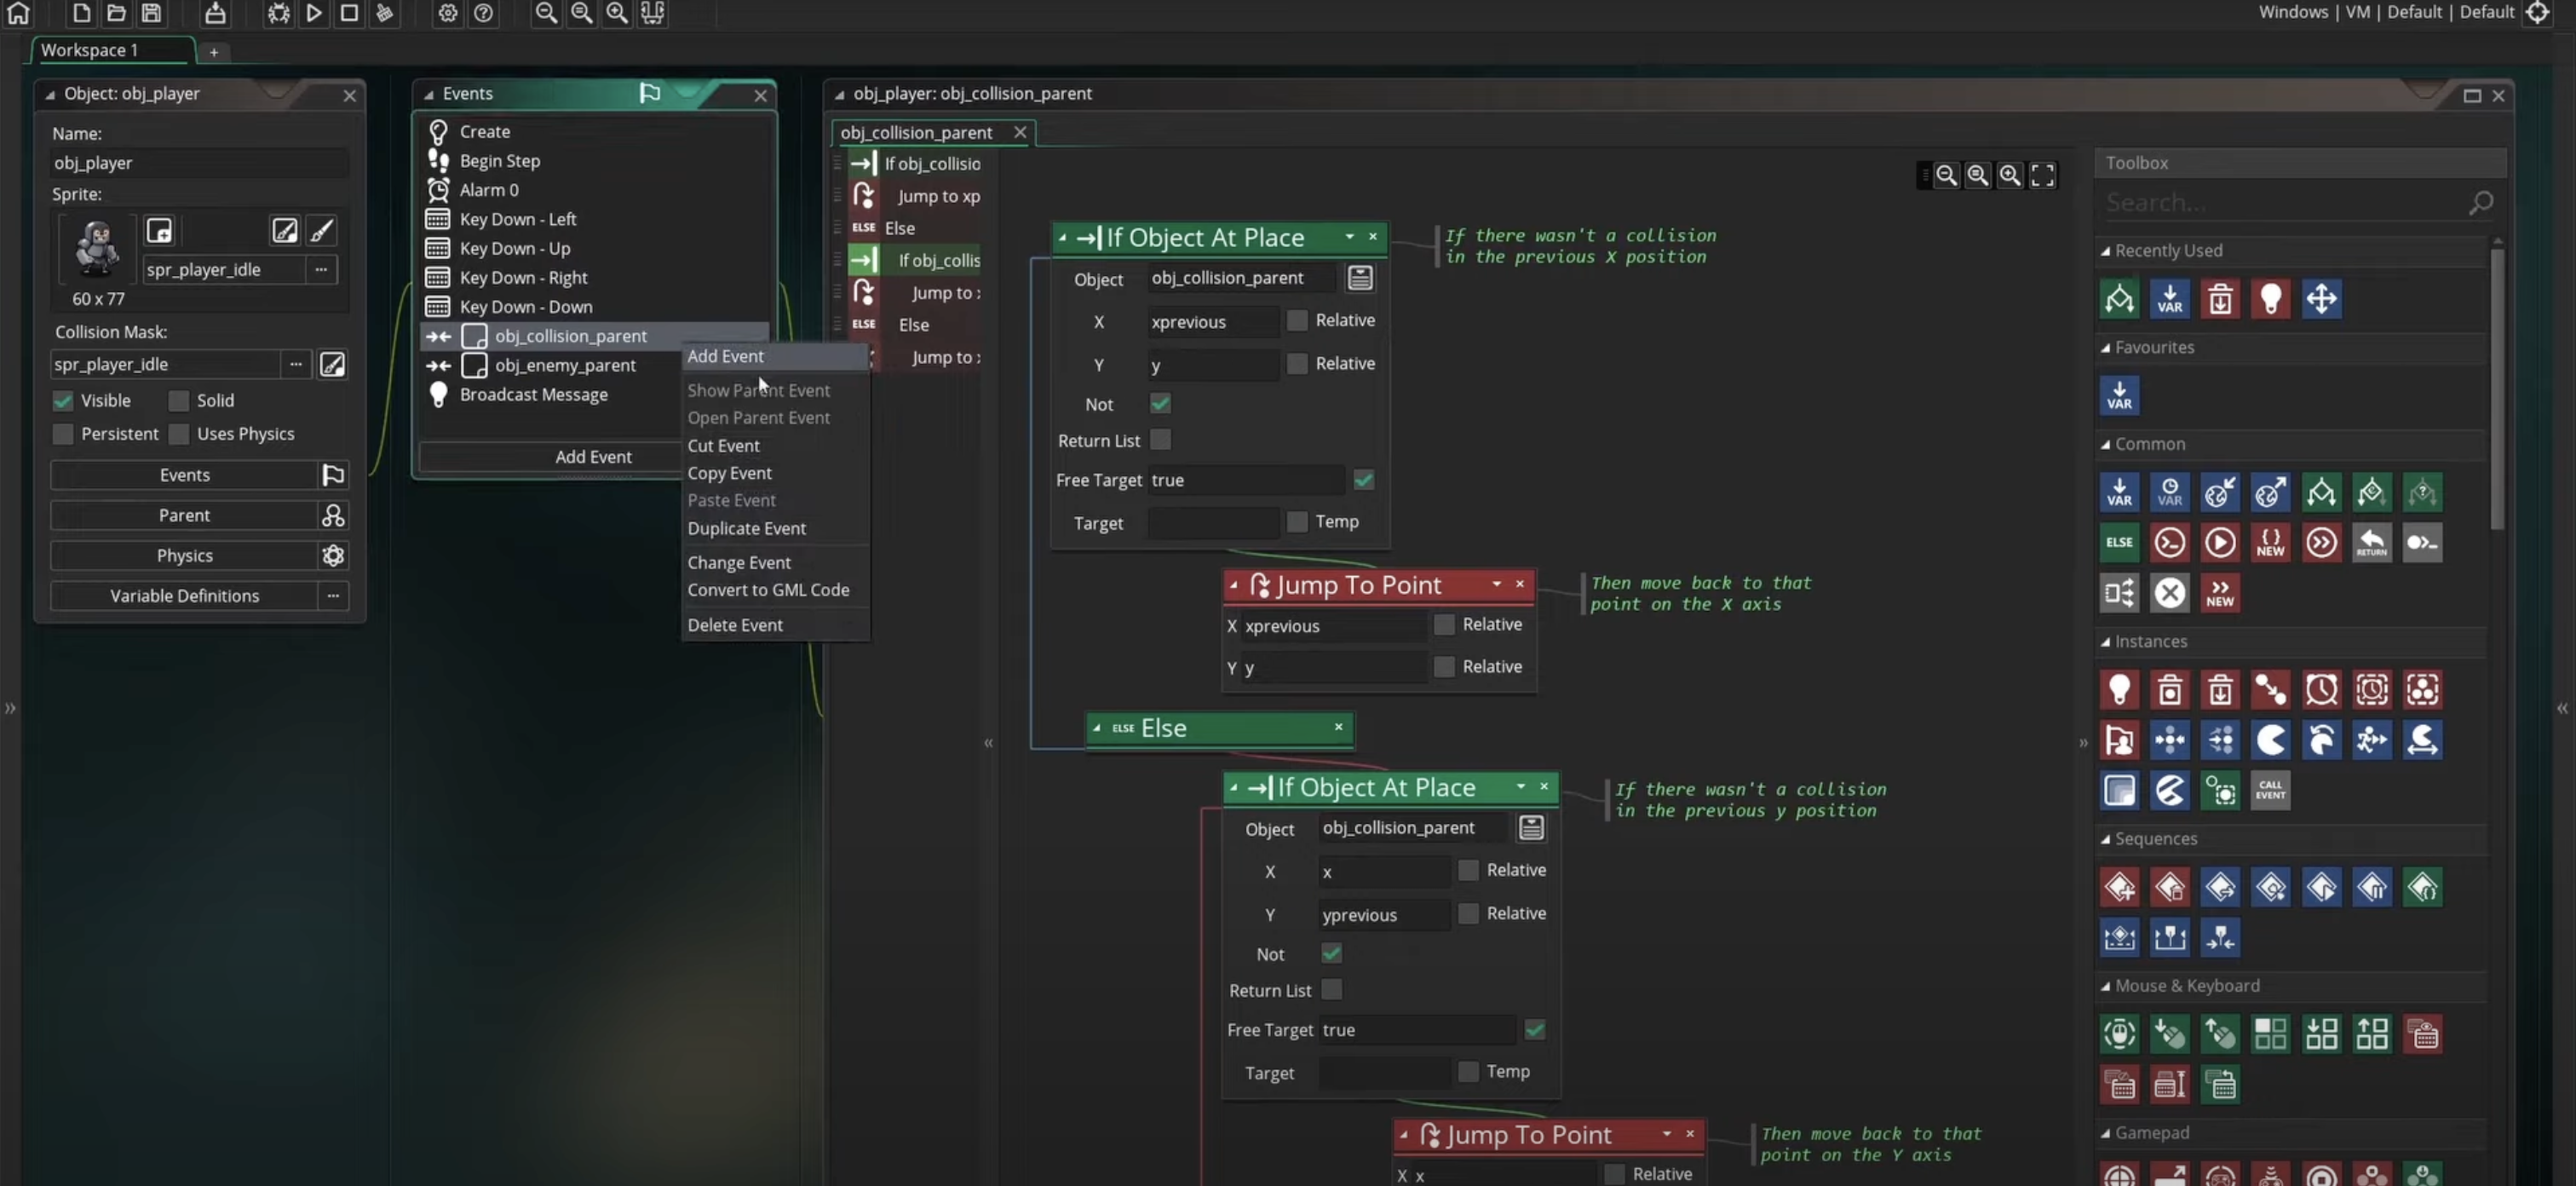Collapse the Recently Used section
Image resolution: width=2576 pixels, height=1186 pixels.
point(2106,250)
